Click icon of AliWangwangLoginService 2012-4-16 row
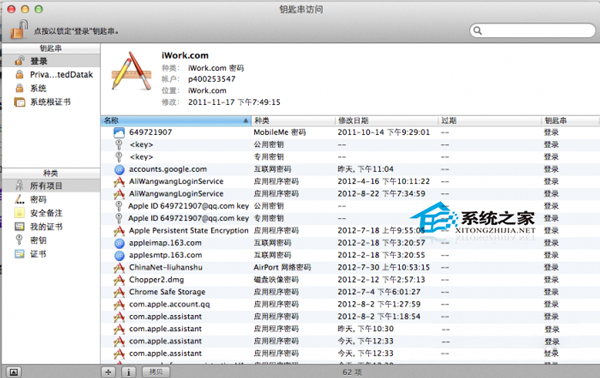This screenshot has width=600, height=378. [x=119, y=181]
